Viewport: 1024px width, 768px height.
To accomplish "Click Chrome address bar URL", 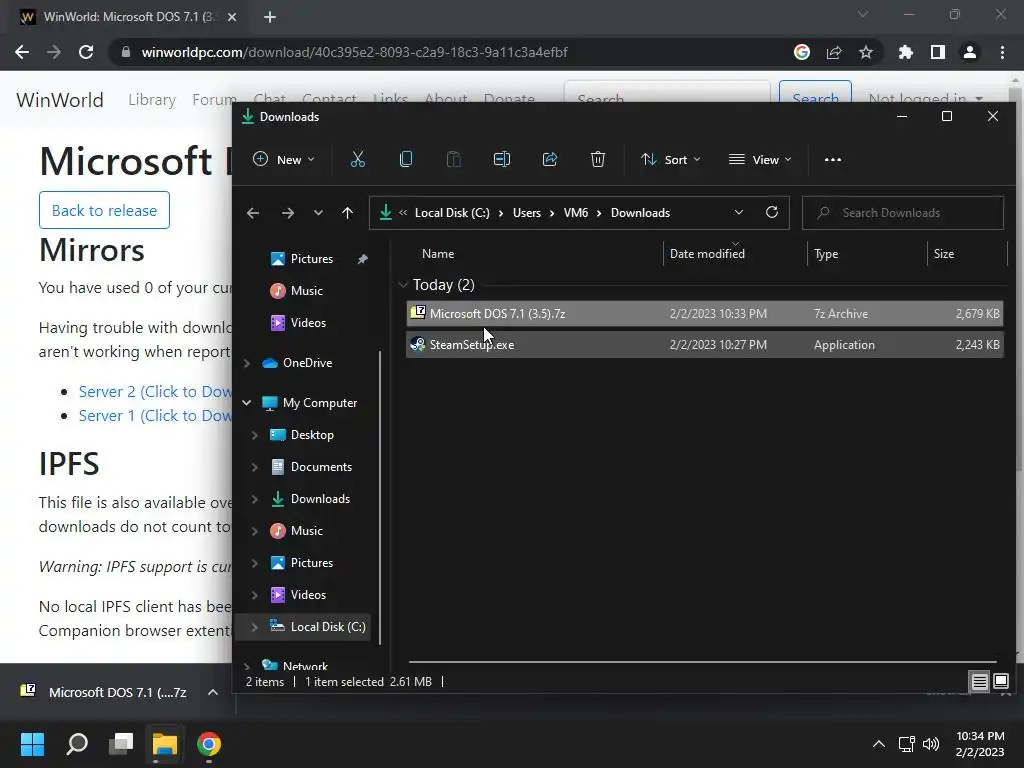I will pyautogui.click(x=355, y=52).
